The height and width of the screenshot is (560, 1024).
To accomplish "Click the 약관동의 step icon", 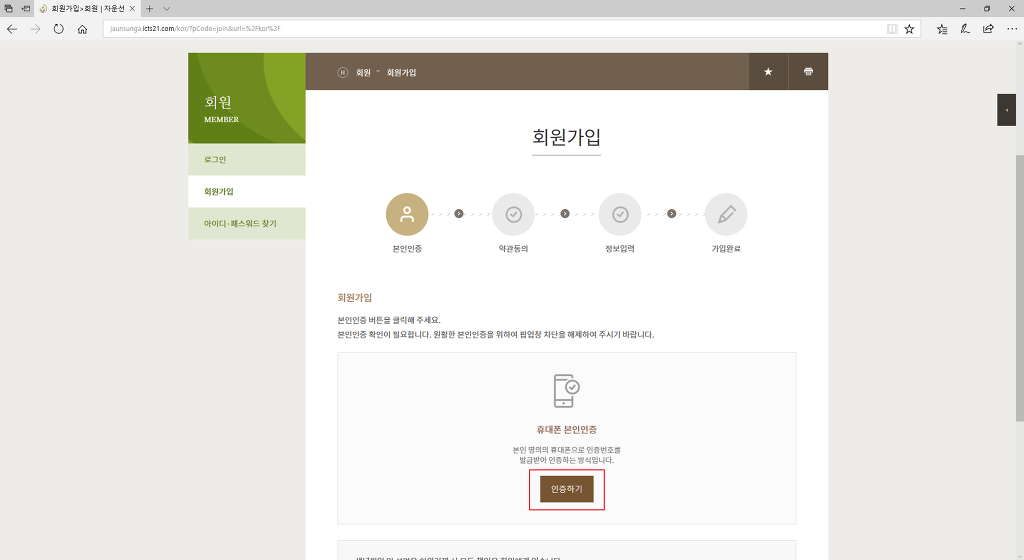I will coord(513,214).
